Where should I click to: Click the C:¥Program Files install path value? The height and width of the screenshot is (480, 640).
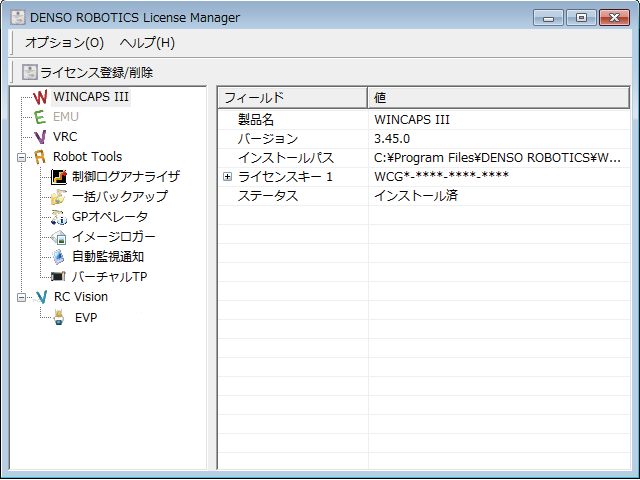pyautogui.click(x=497, y=158)
